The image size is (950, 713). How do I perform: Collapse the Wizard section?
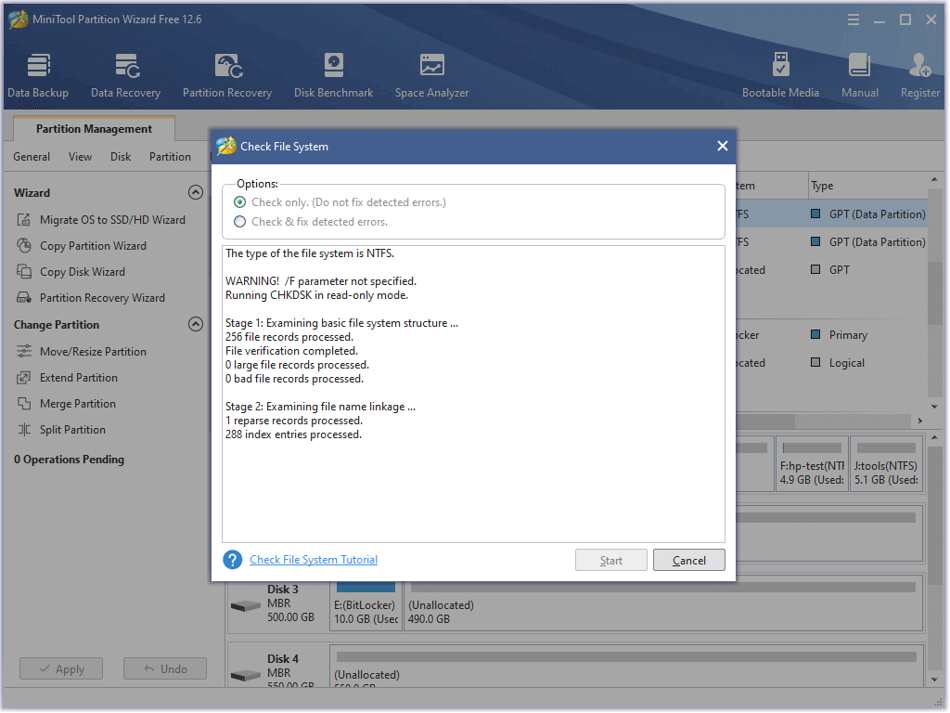(195, 193)
